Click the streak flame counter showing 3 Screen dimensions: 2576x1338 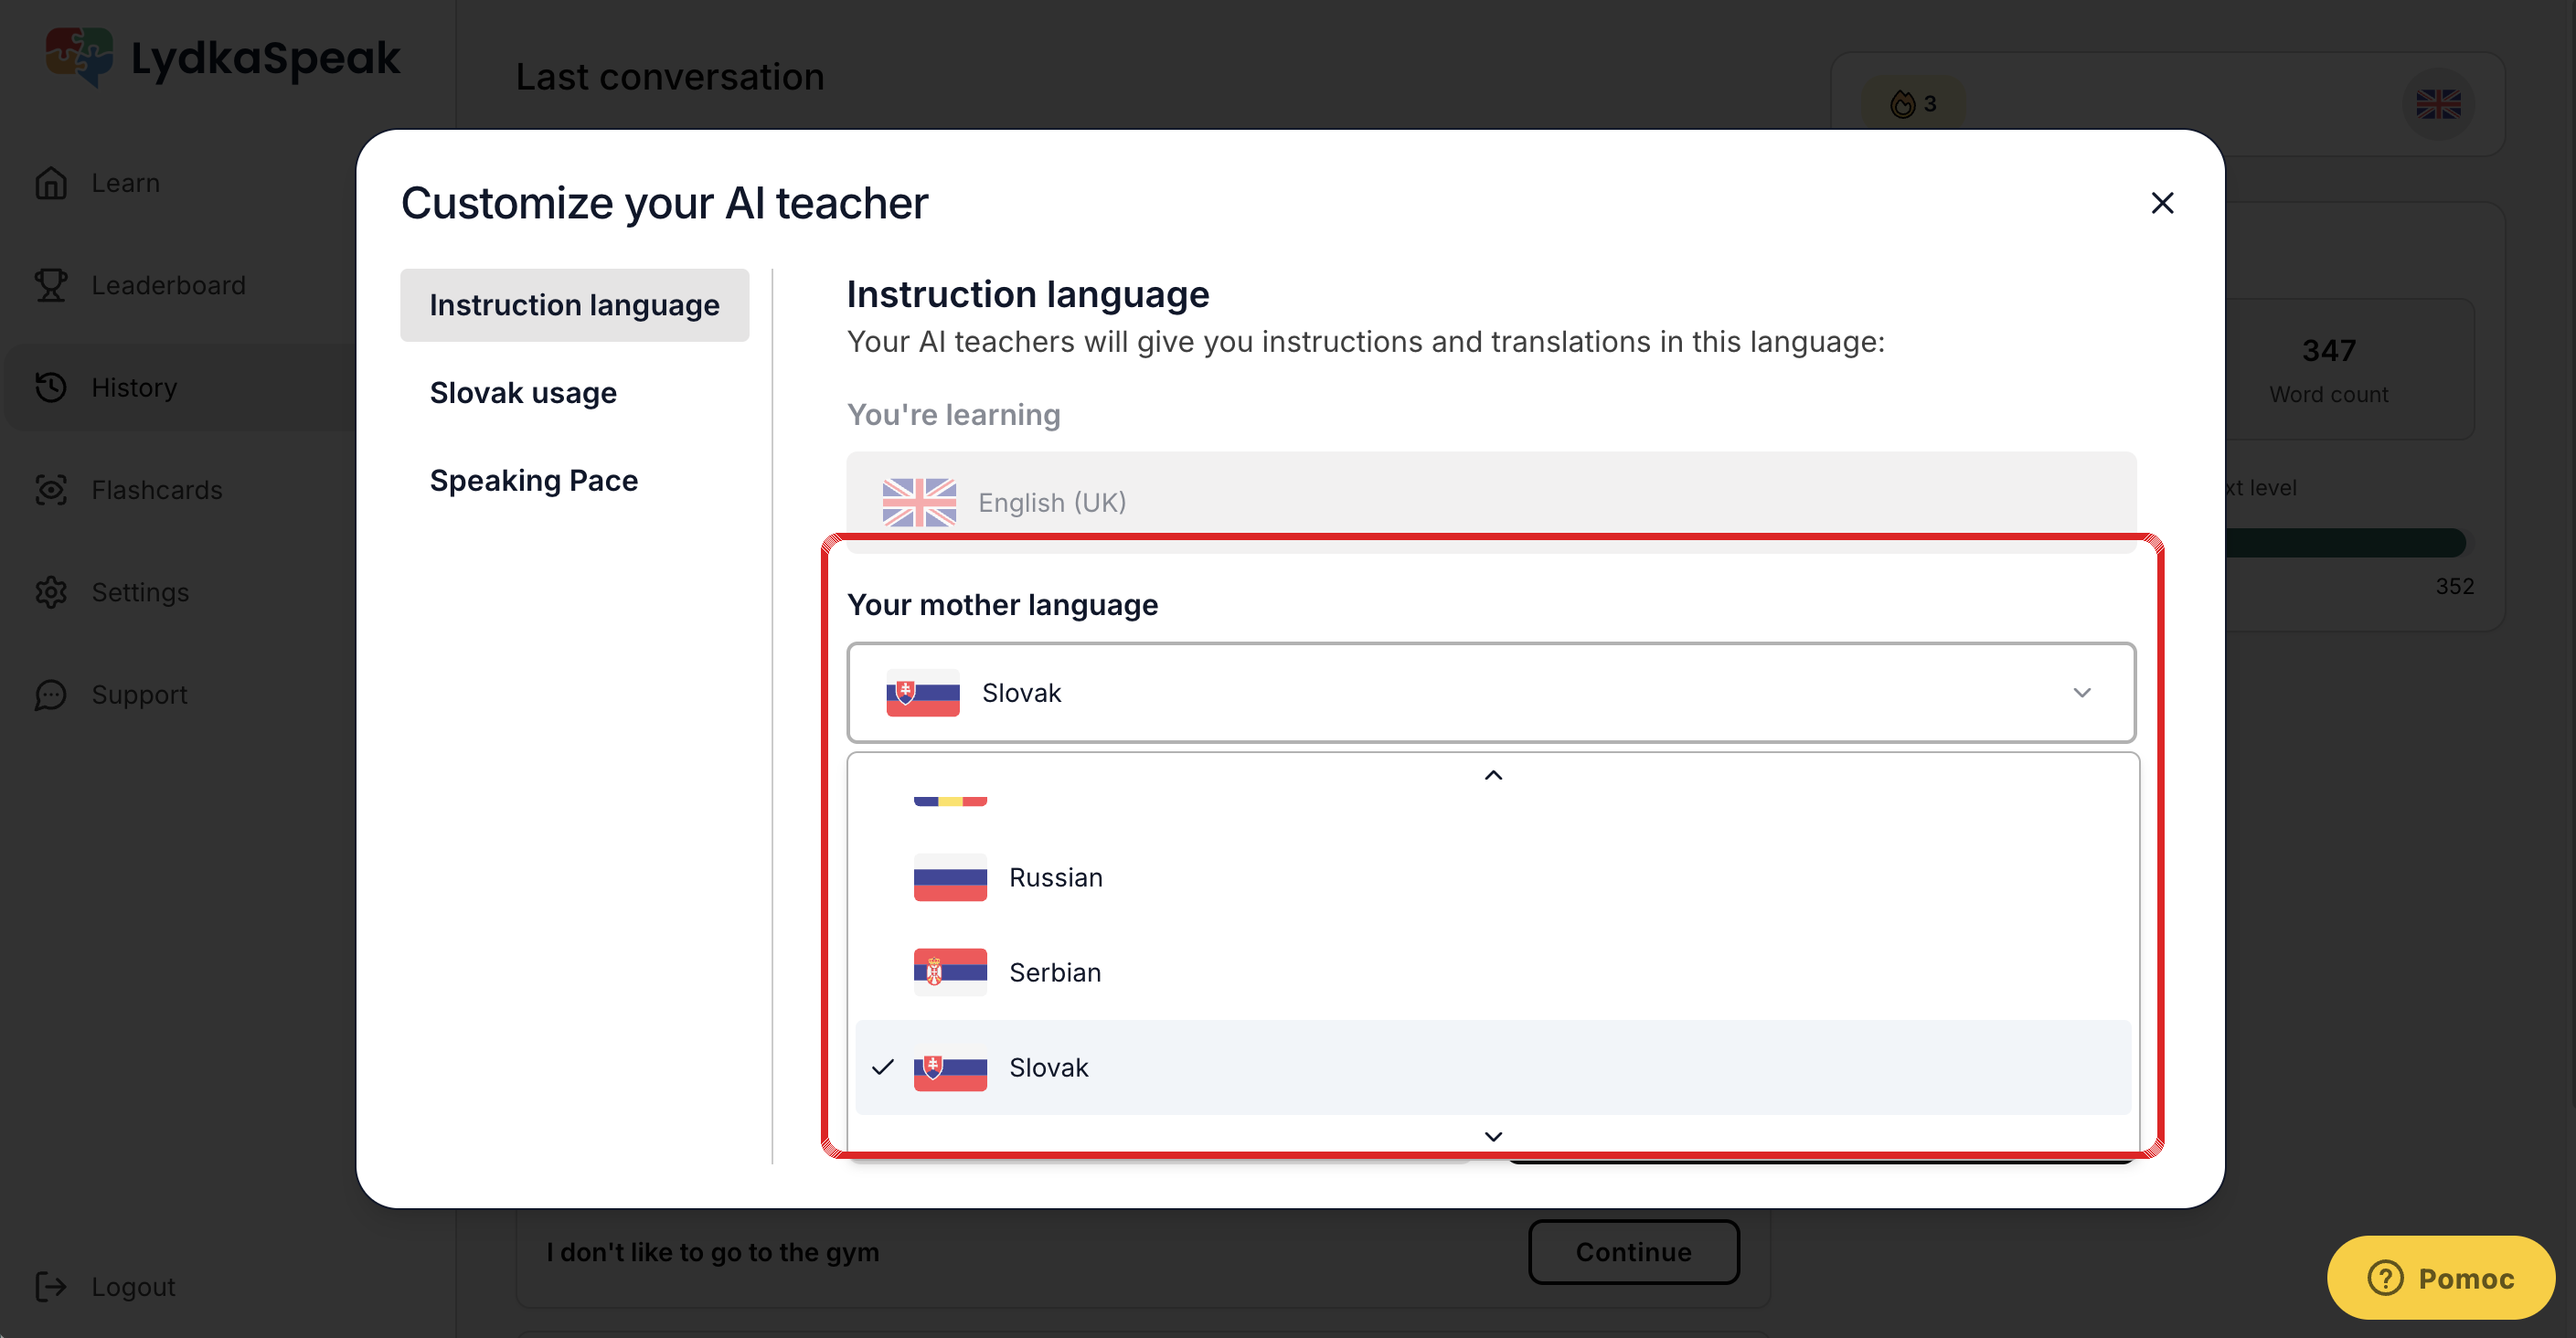pos(1913,104)
